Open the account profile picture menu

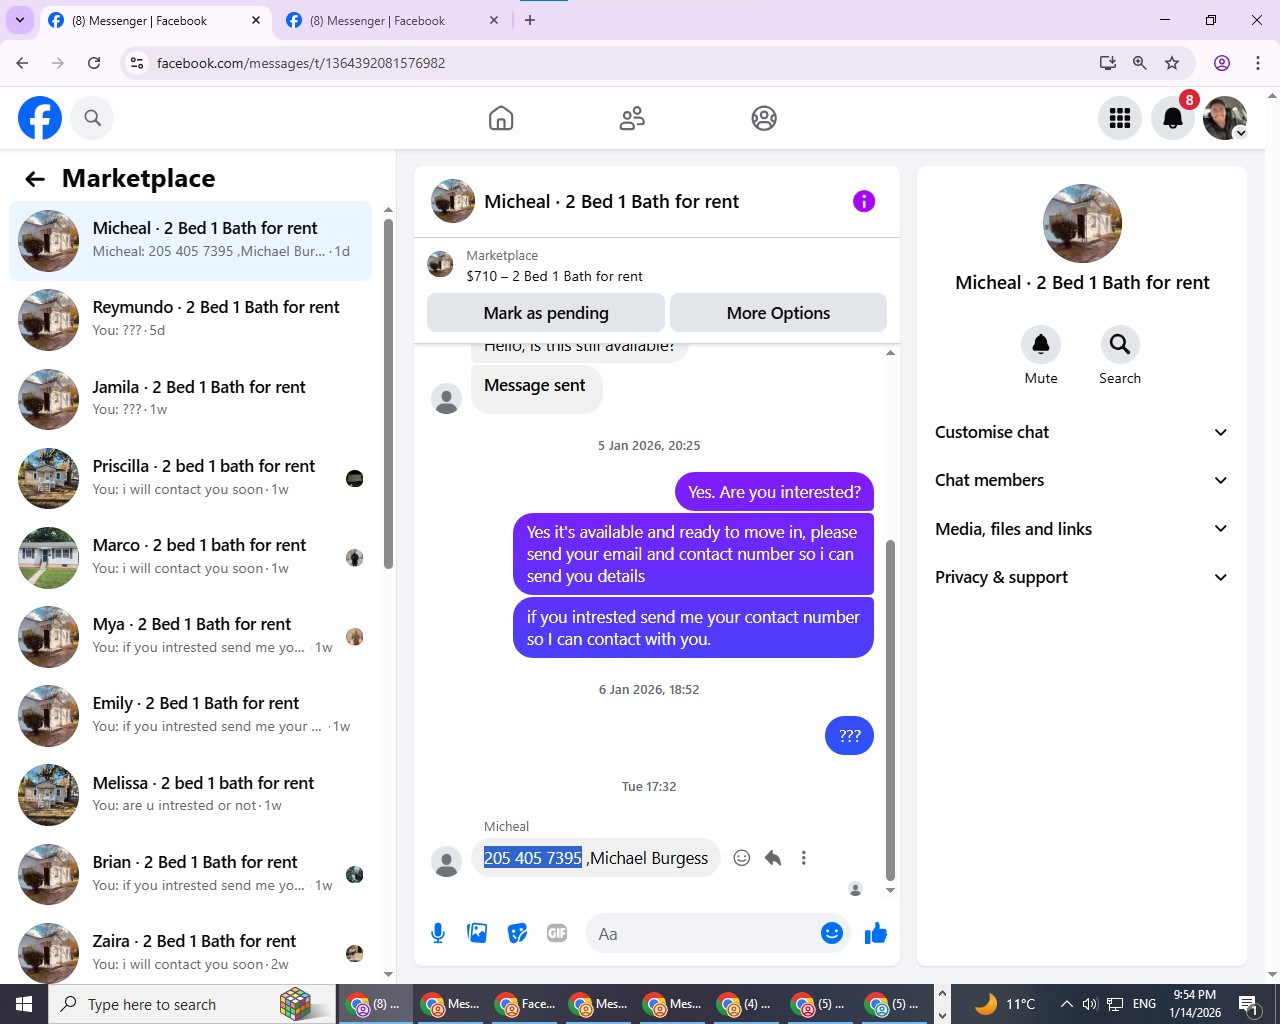[1225, 118]
